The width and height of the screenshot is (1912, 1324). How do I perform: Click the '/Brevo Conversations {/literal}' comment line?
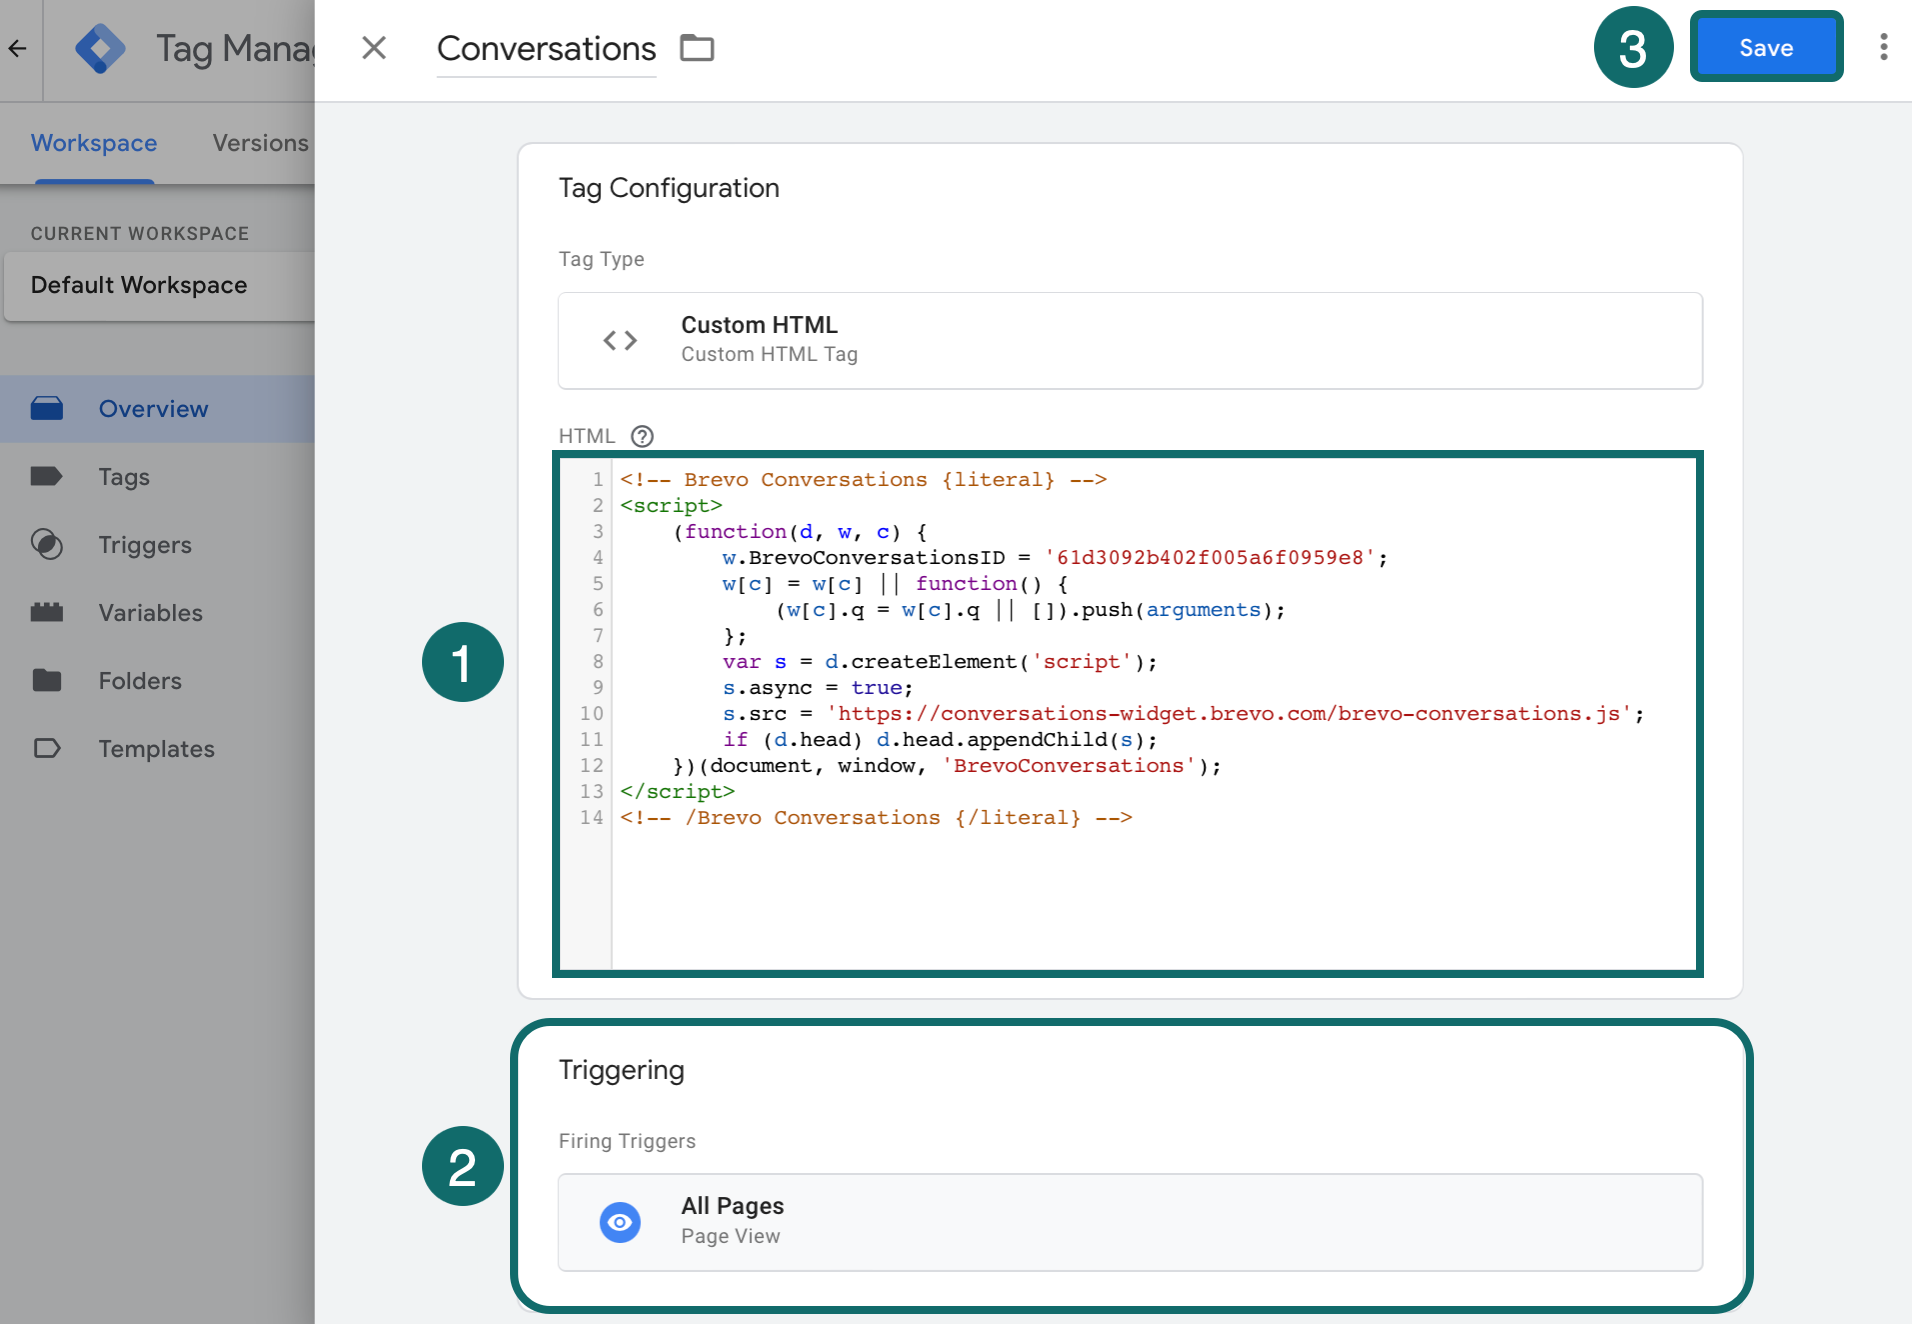coord(876,818)
